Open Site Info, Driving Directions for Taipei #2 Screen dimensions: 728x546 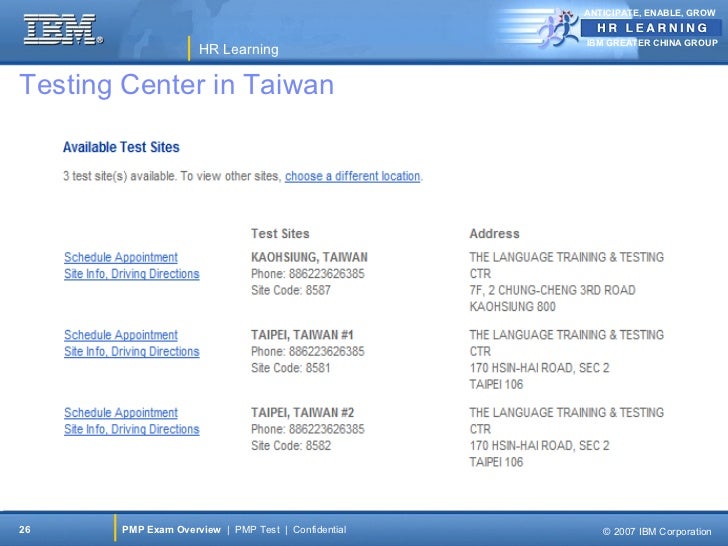[131, 430]
